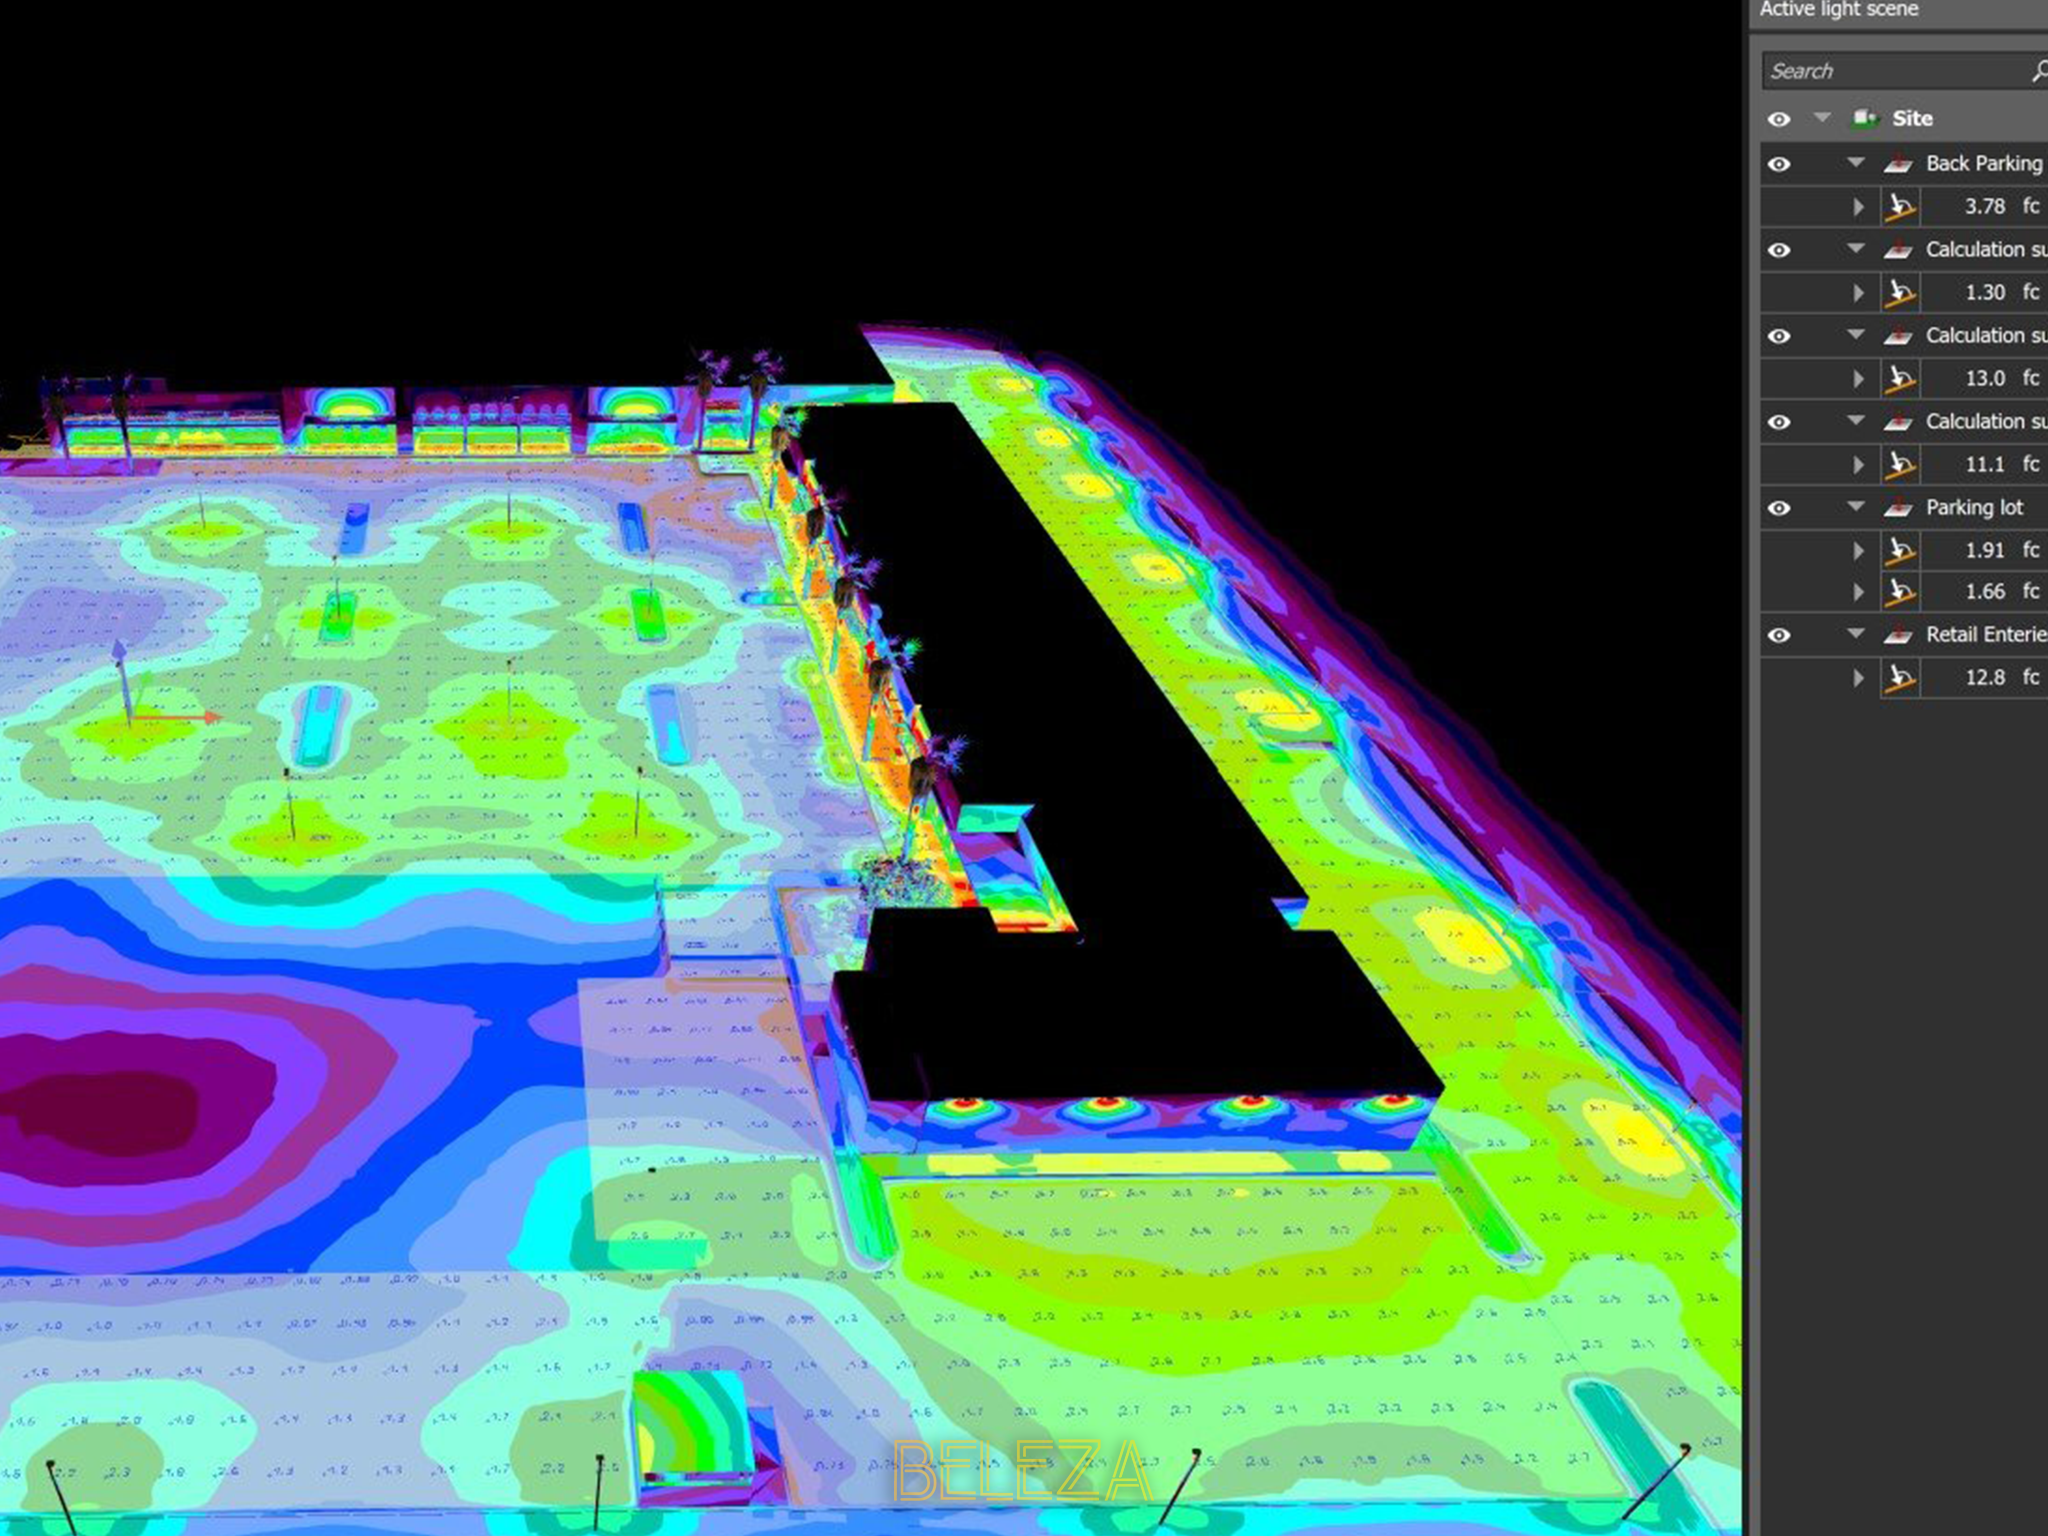Click the Retail Enterie calculation surface icon
This screenshot has width=2048, height=1536.
(x=1898, y=635)
